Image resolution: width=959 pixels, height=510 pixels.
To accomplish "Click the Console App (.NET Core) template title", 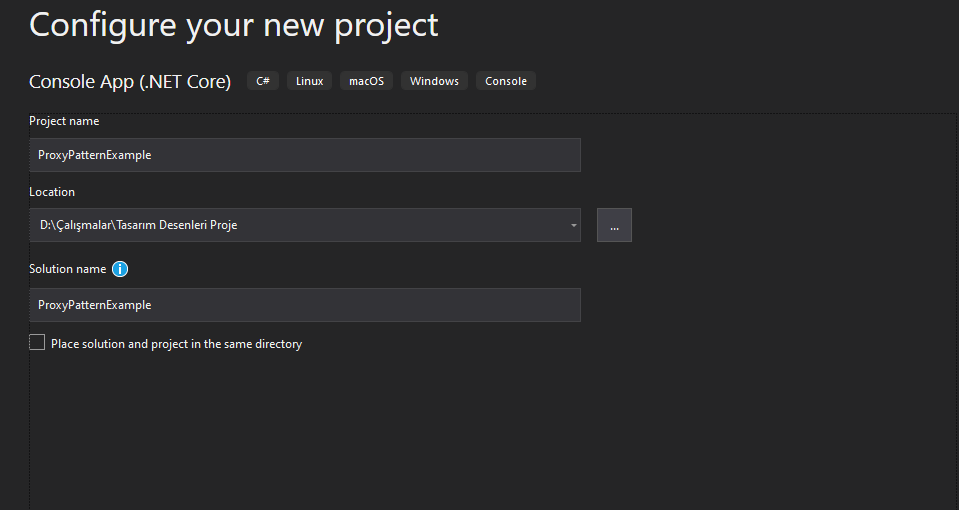I will 130,81.
